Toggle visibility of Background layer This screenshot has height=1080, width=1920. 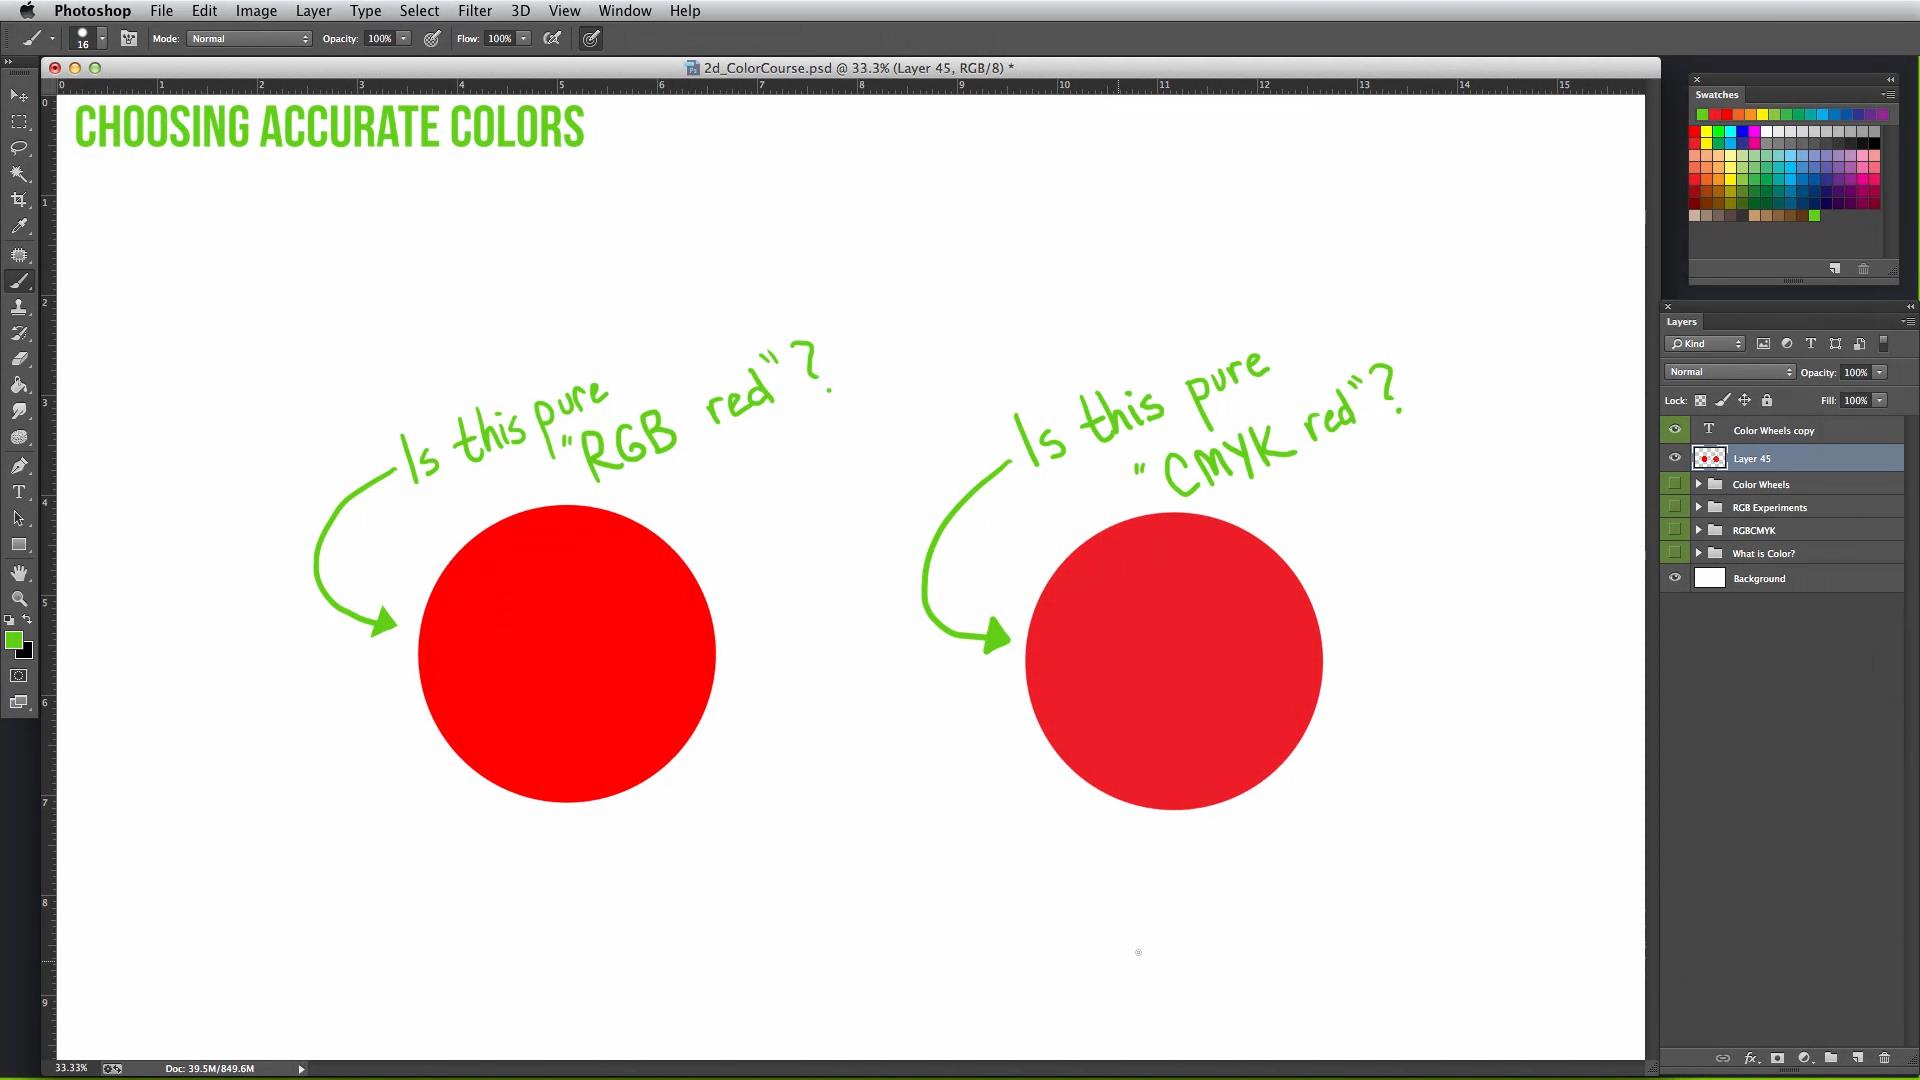(1675, 578)
